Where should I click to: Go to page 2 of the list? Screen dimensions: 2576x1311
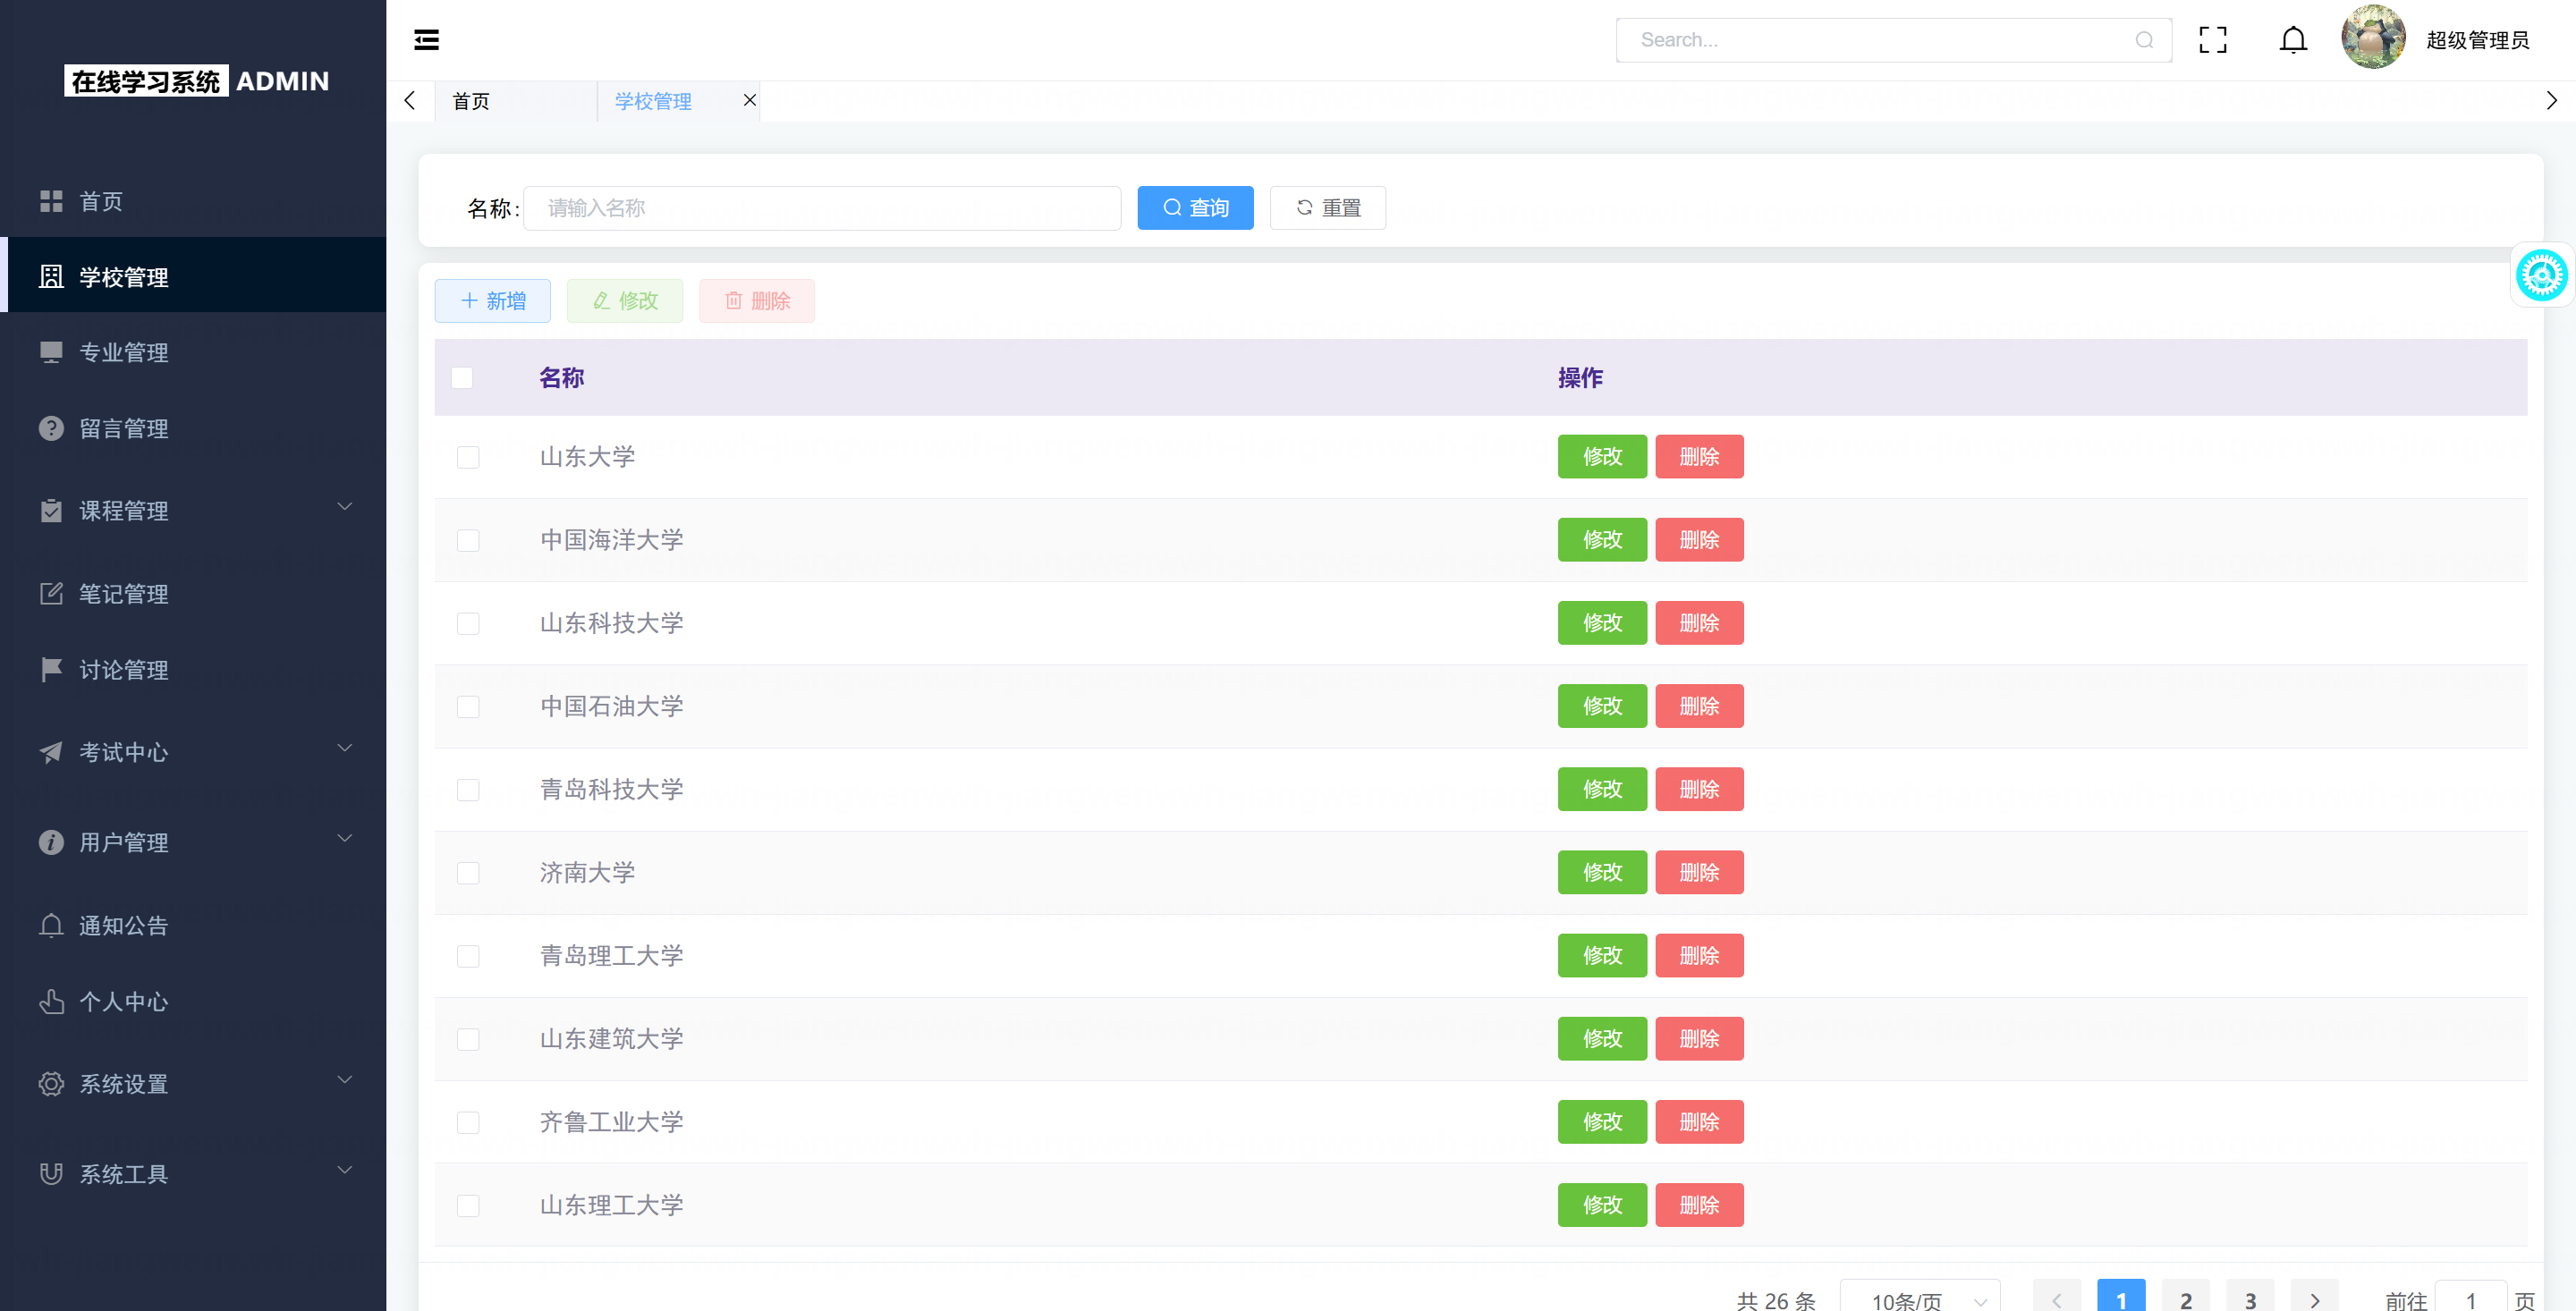pos(2185,1299)
